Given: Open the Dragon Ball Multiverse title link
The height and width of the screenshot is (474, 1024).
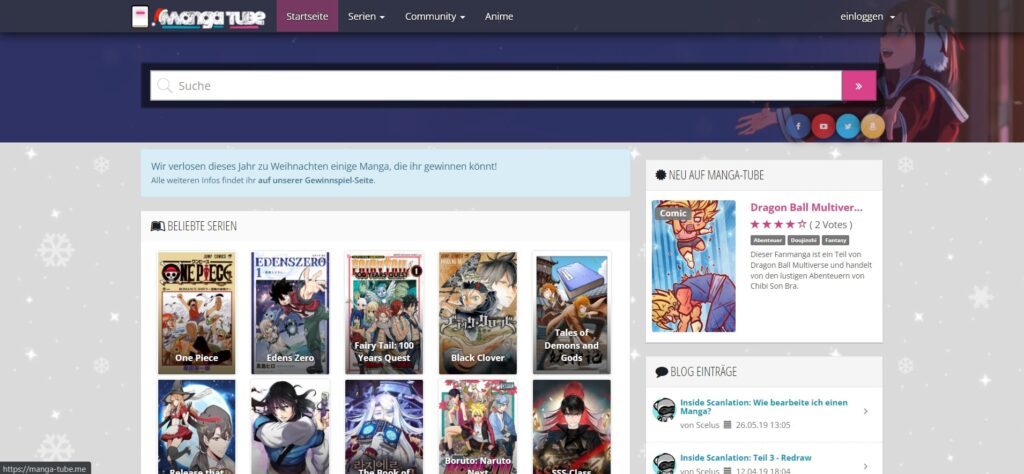Looking at the screenshot, I should pyautogui.click(x=806, y=207).
